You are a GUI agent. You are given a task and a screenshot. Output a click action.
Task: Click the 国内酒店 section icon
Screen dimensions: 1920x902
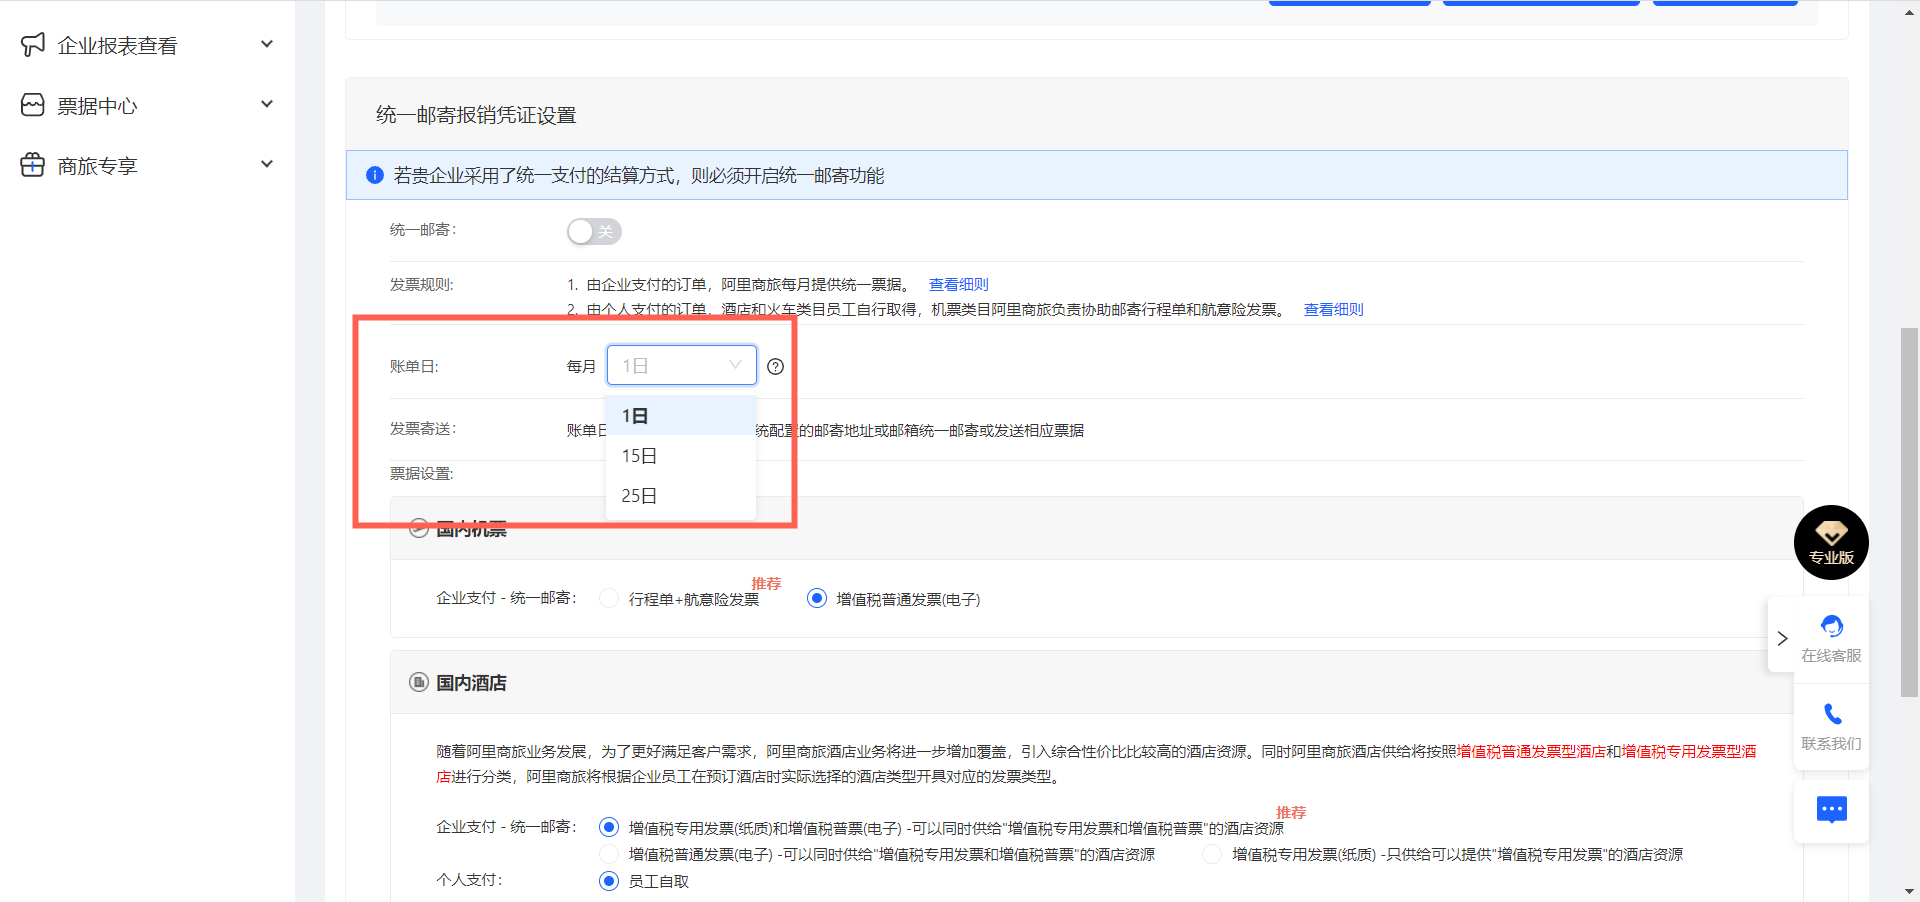click(x=419, y=682)
